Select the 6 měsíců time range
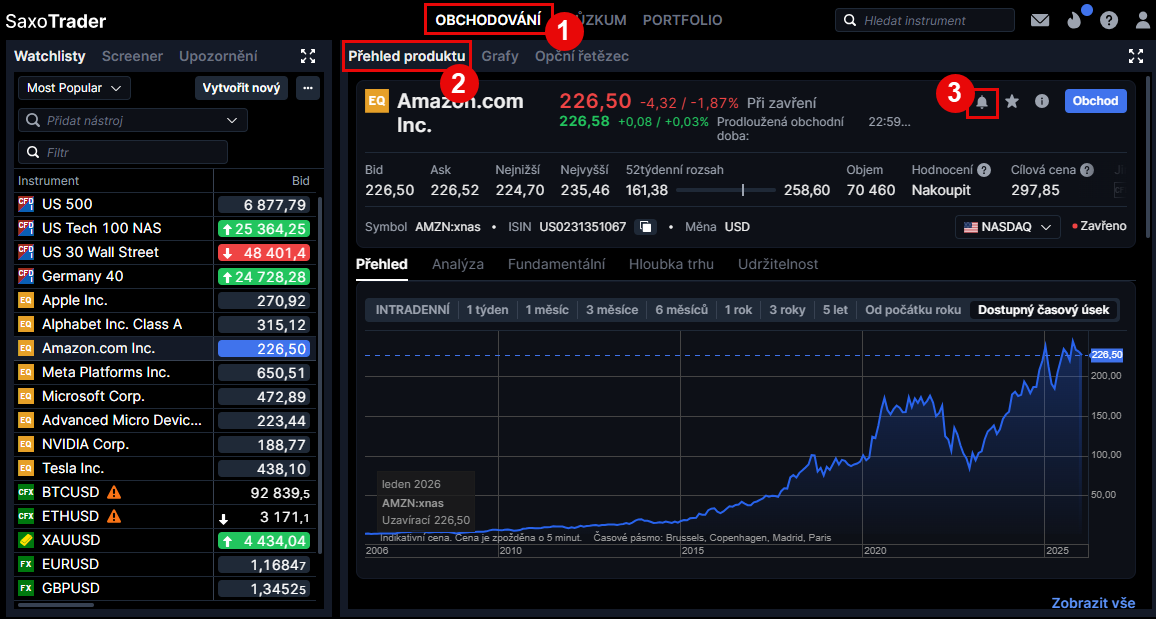 point(681,310)
